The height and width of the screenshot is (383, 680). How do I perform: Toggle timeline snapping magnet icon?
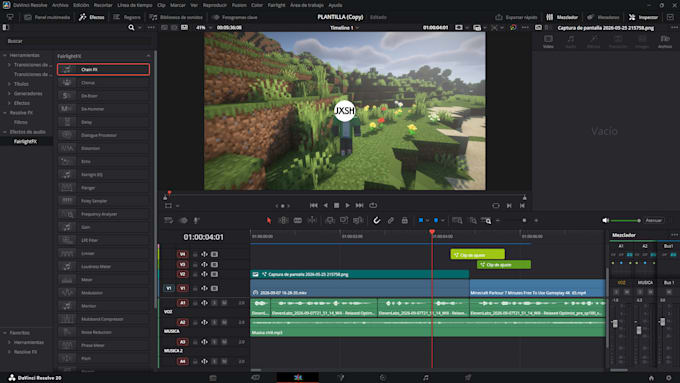tap(376, 220)
